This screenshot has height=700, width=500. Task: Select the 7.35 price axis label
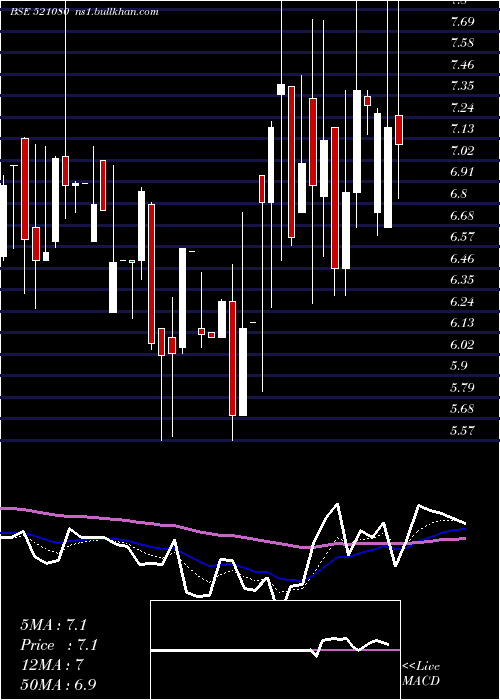(x=462, y=86)
